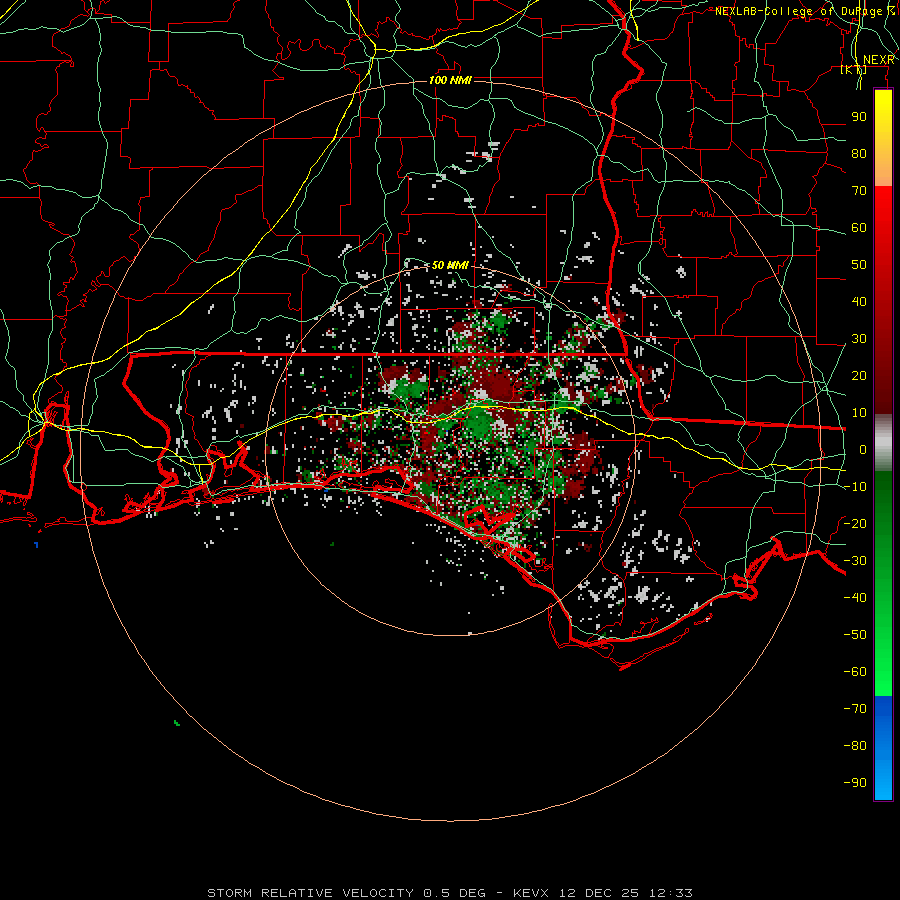Select the -20 knot scale label
The image size is (900, 900).
(855, 523)
